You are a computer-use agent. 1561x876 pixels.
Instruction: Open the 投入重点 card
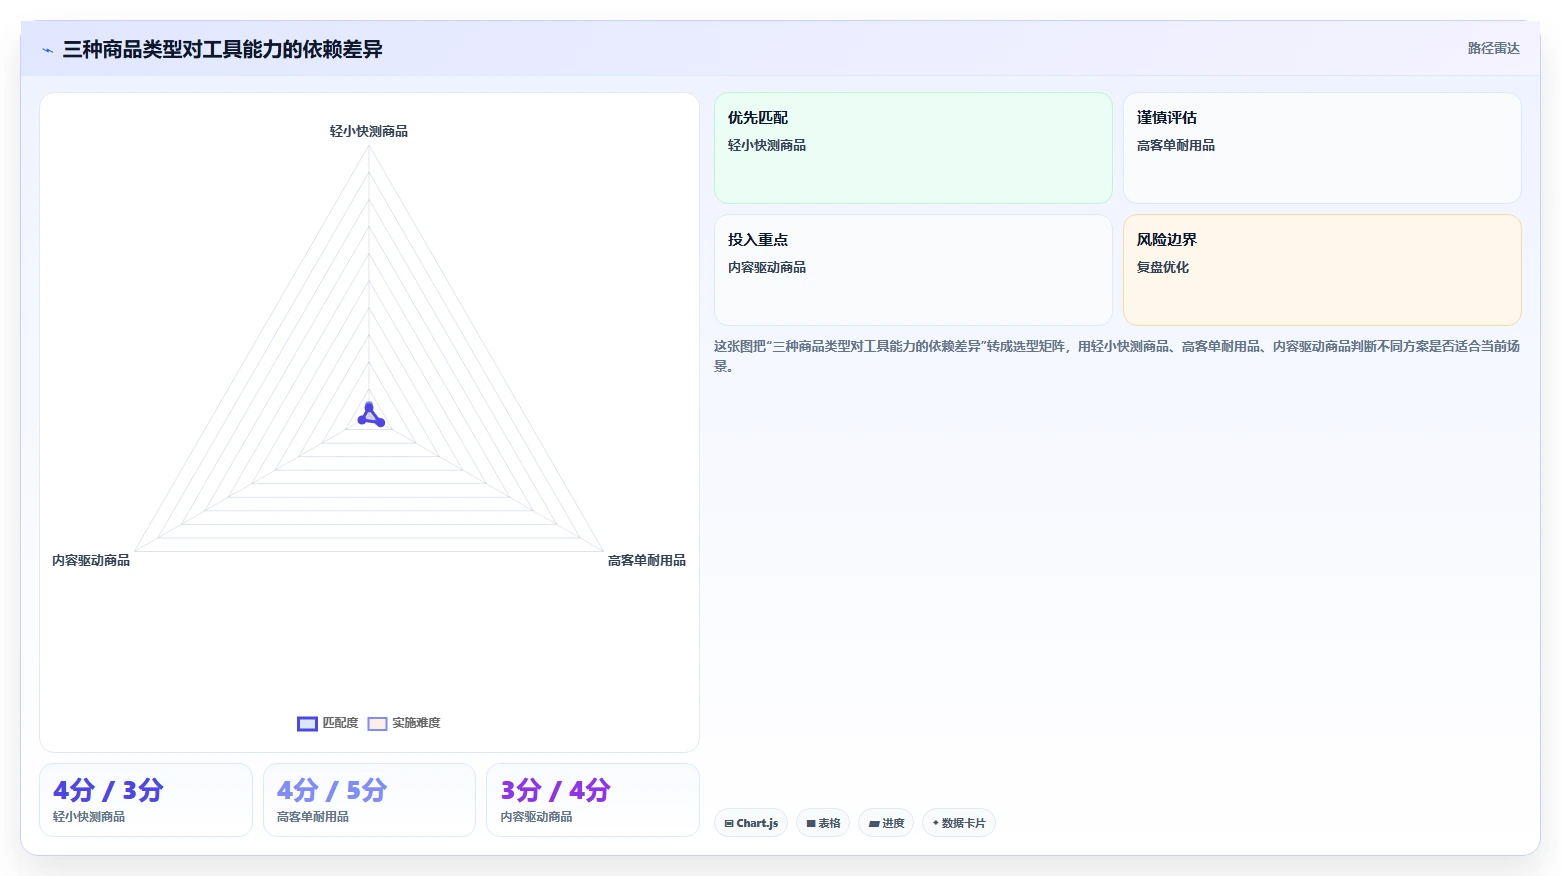pyautogui.click(x=913, y=270)
